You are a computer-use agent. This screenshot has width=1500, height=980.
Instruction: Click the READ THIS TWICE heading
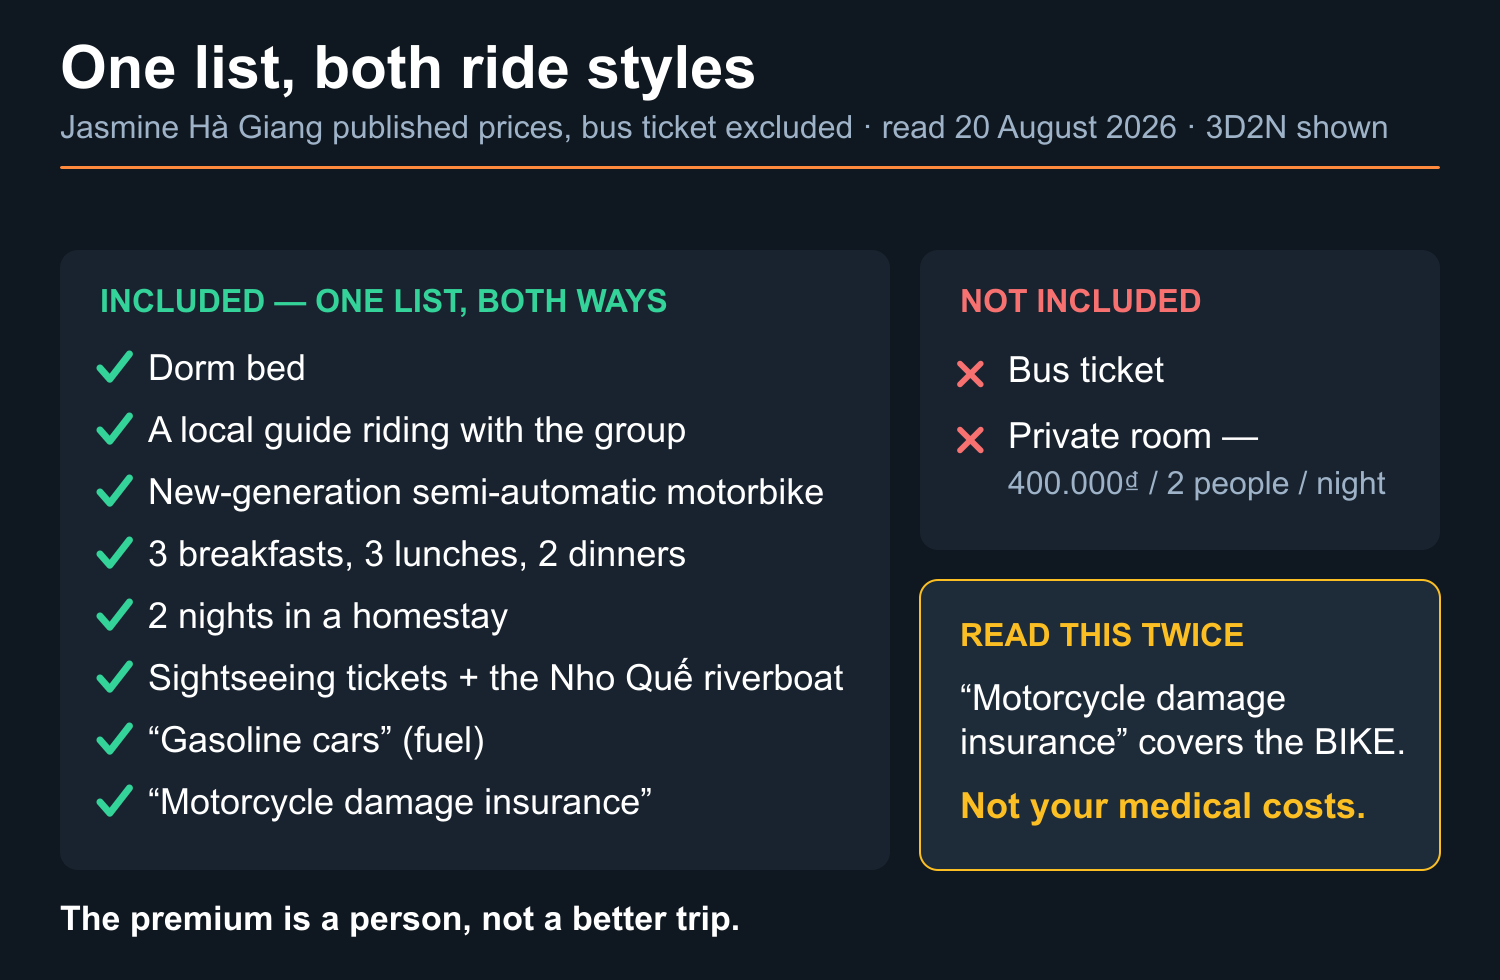1102,635
